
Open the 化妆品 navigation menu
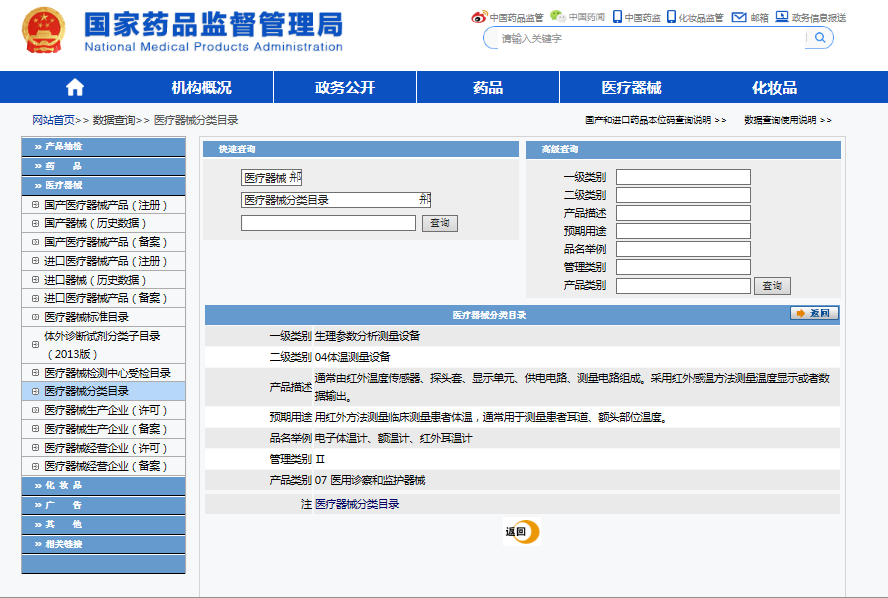[x=774, y=88]
